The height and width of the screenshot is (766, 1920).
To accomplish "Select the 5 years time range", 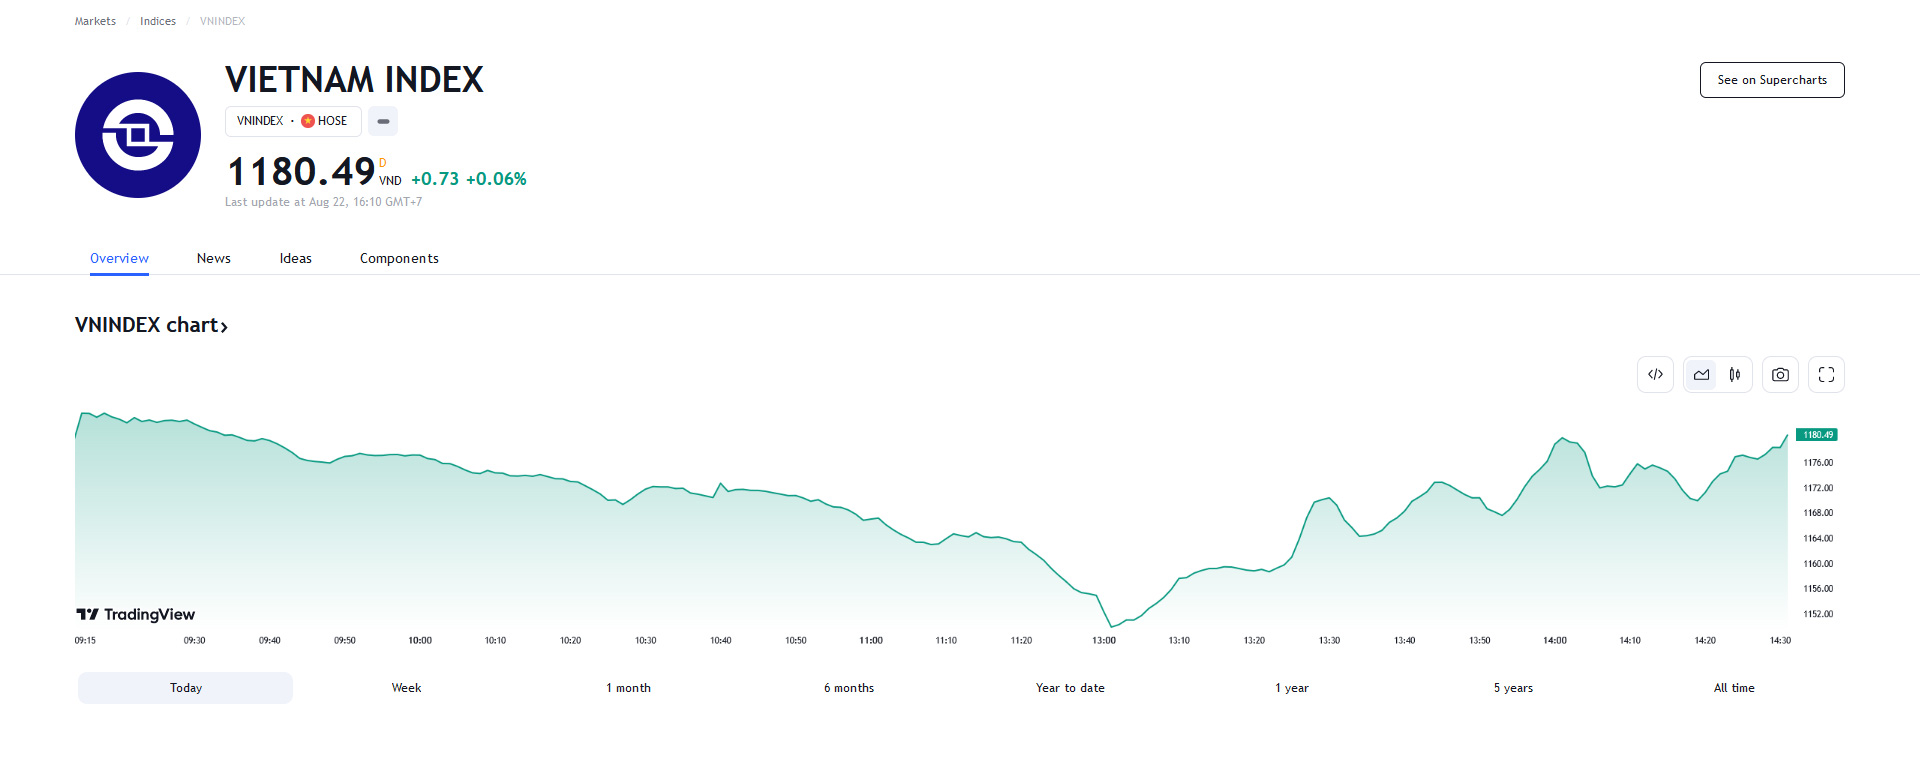I will coord(1513,688).
